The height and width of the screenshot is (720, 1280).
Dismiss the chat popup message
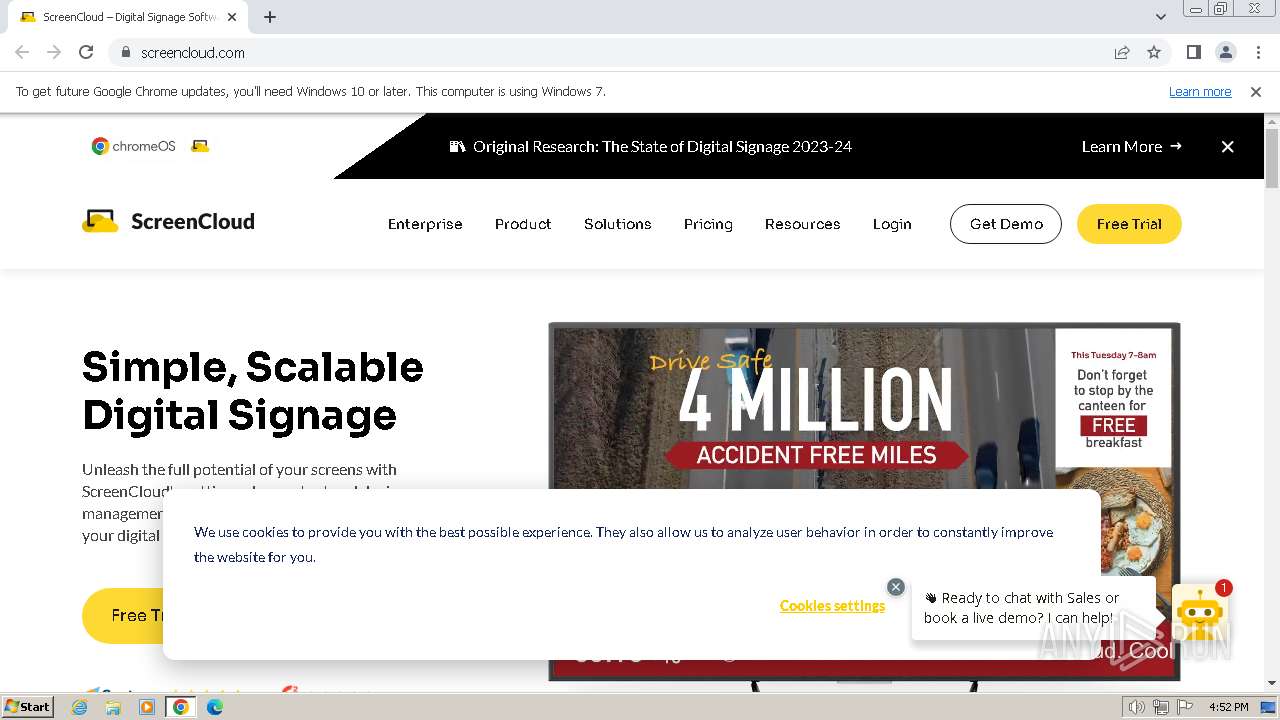point(896,587)
